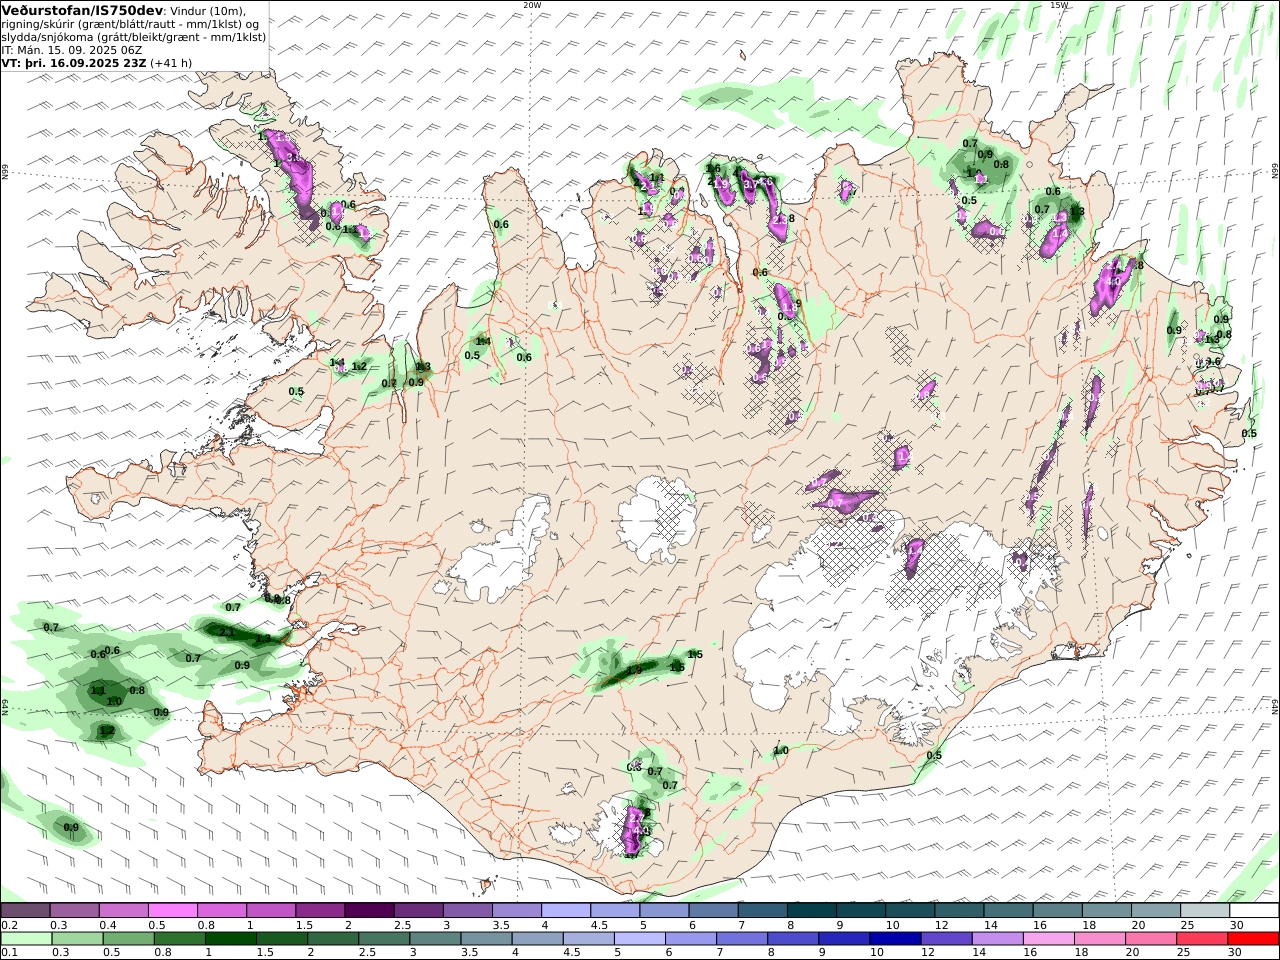The height and width of the screenshot is (960, 1280).
Task: Pick the rain scale swatch between 14 and 16
Action: (997, 939)
